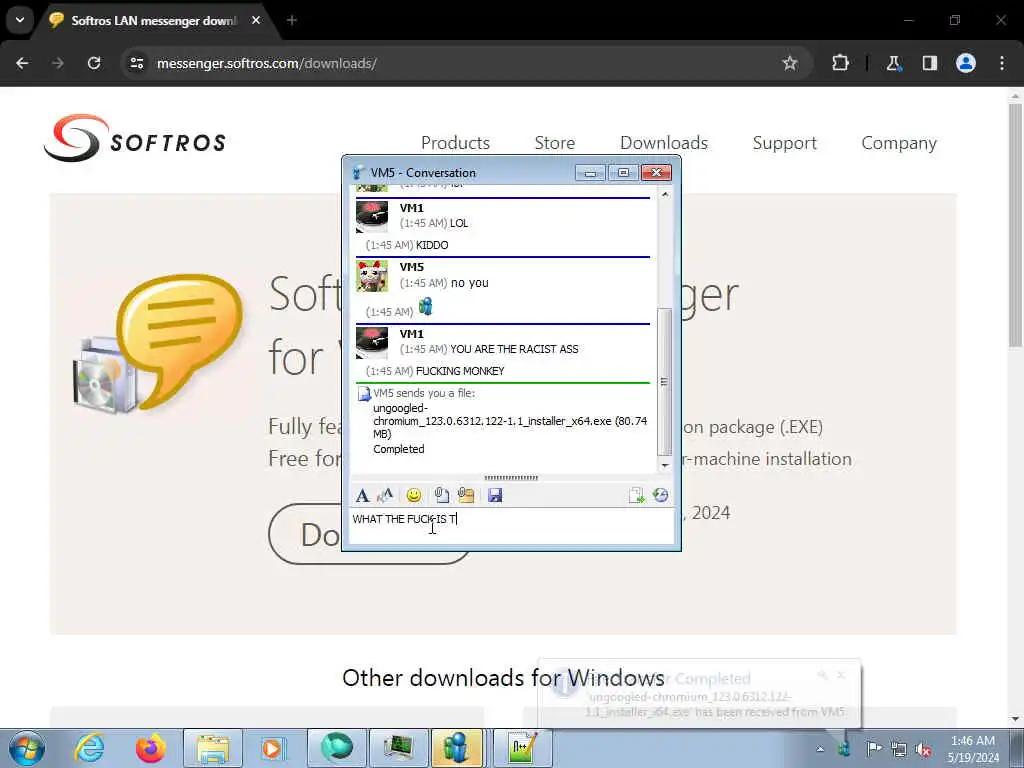Open the message history clock icon
This screenshot has width=1024, height=768.
(x=660, y=496)
